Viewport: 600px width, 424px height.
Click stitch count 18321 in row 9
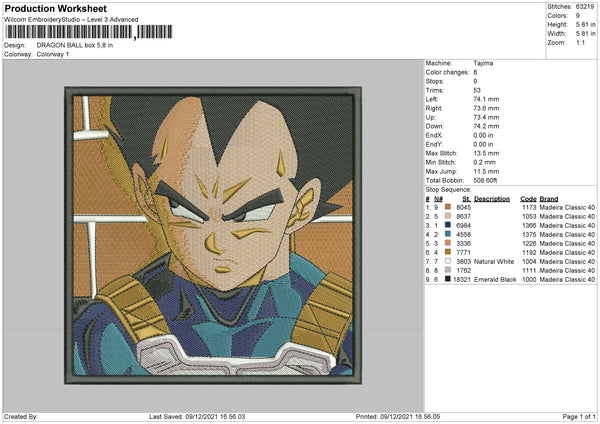pyautogui.click(x=462, y=279)
